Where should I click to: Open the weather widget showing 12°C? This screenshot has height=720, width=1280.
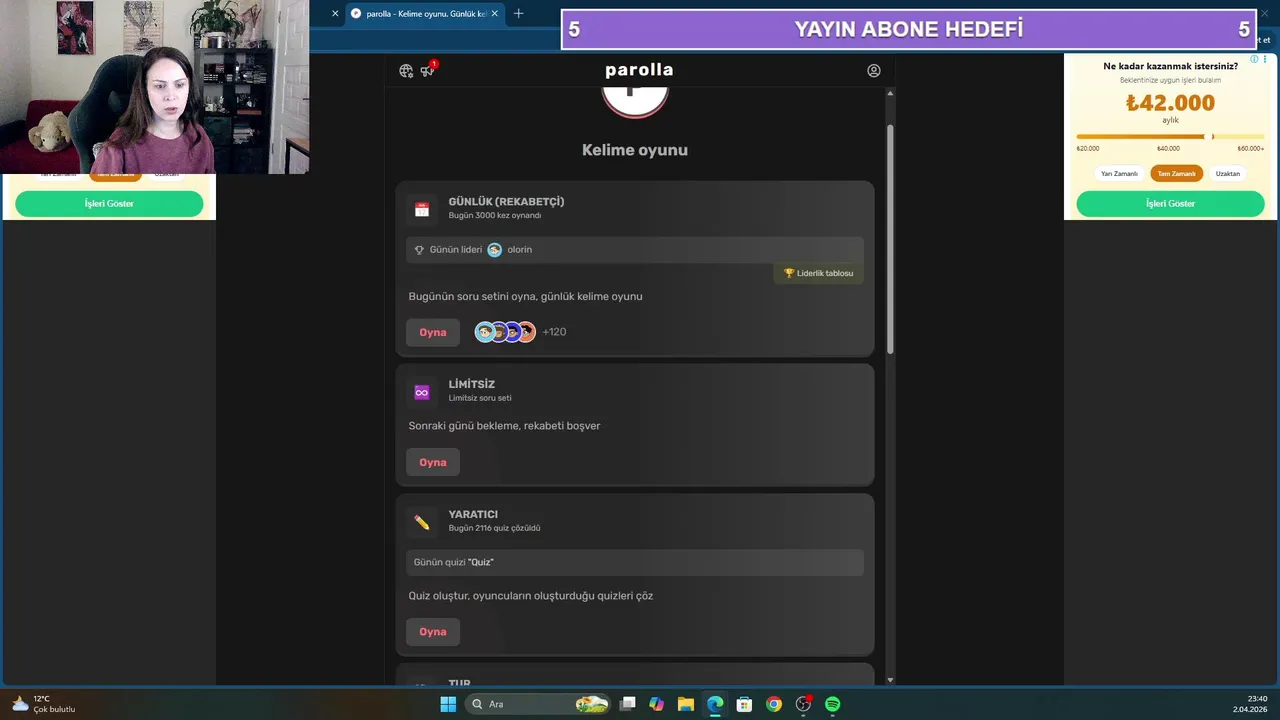tap(43, 704)
